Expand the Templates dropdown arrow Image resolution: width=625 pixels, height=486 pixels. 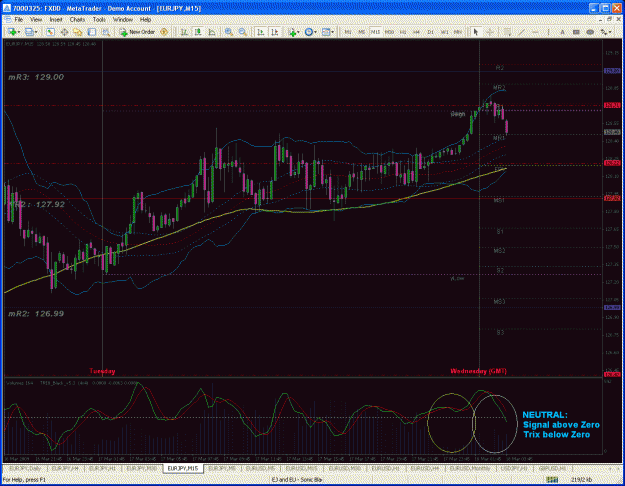click(x=333, y=32)
